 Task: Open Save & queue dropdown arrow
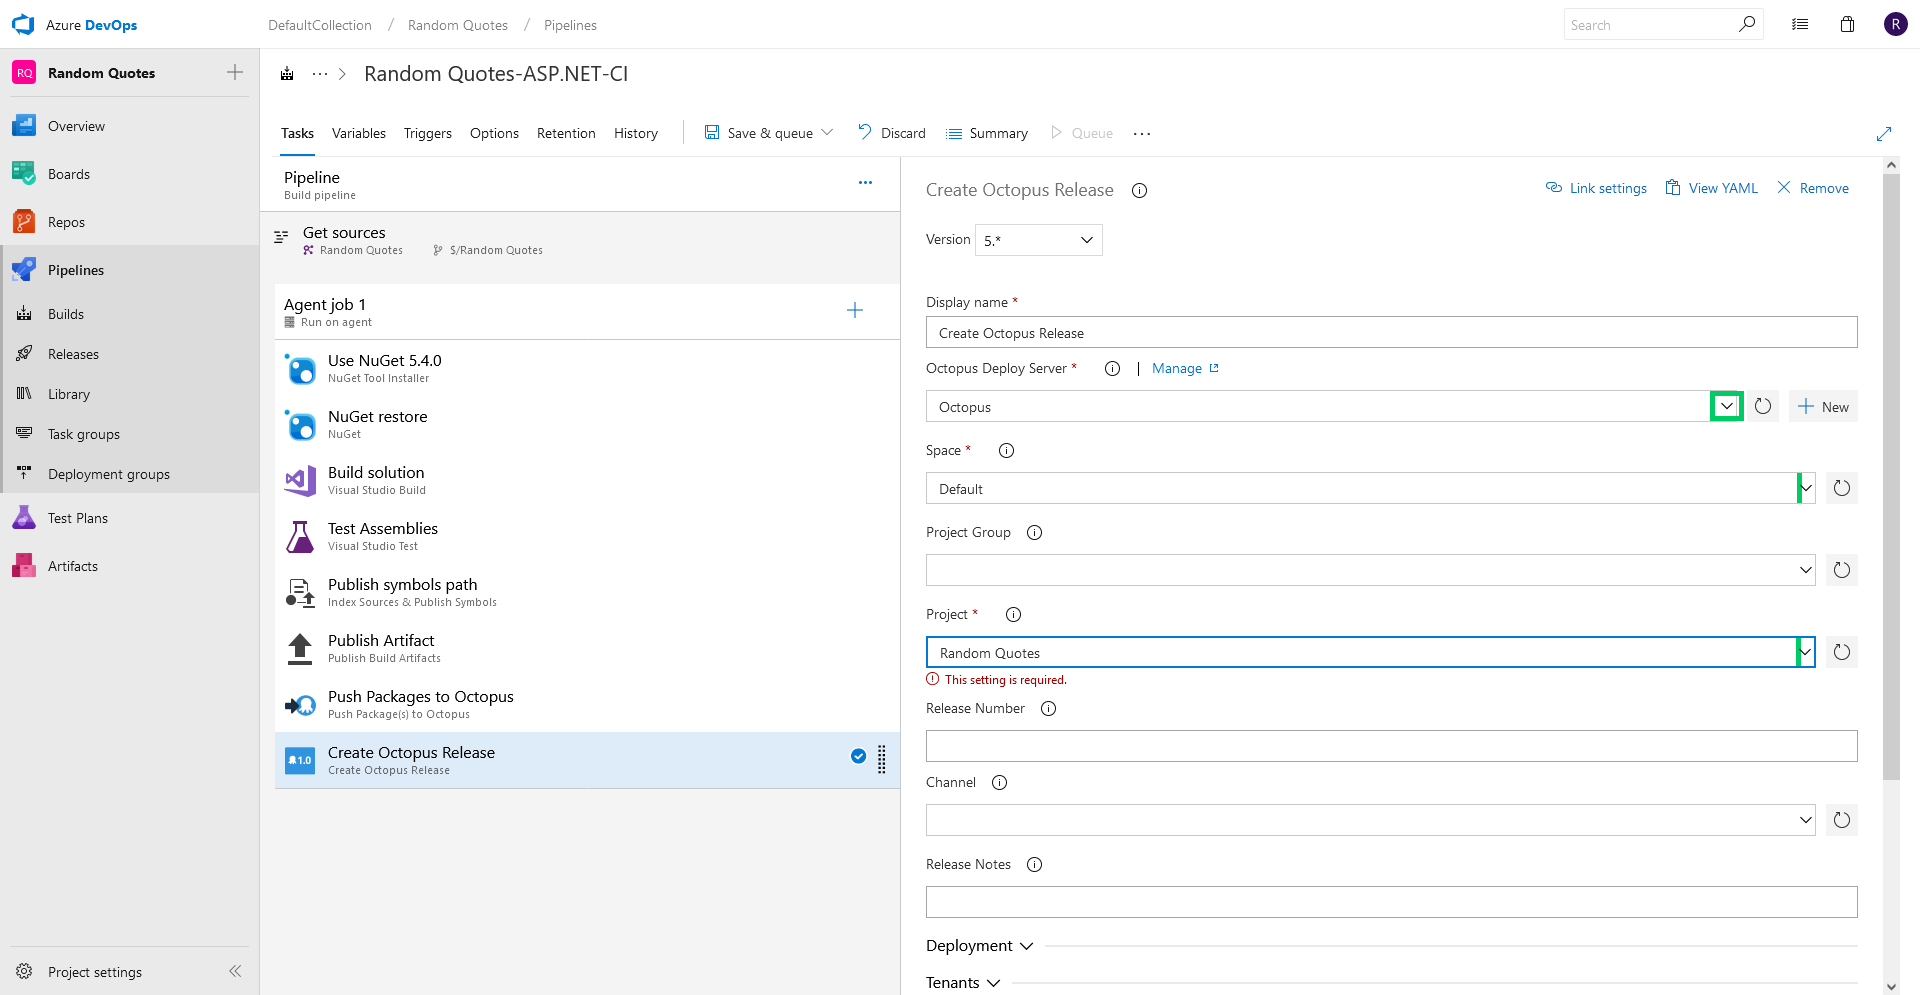(827, 133)
